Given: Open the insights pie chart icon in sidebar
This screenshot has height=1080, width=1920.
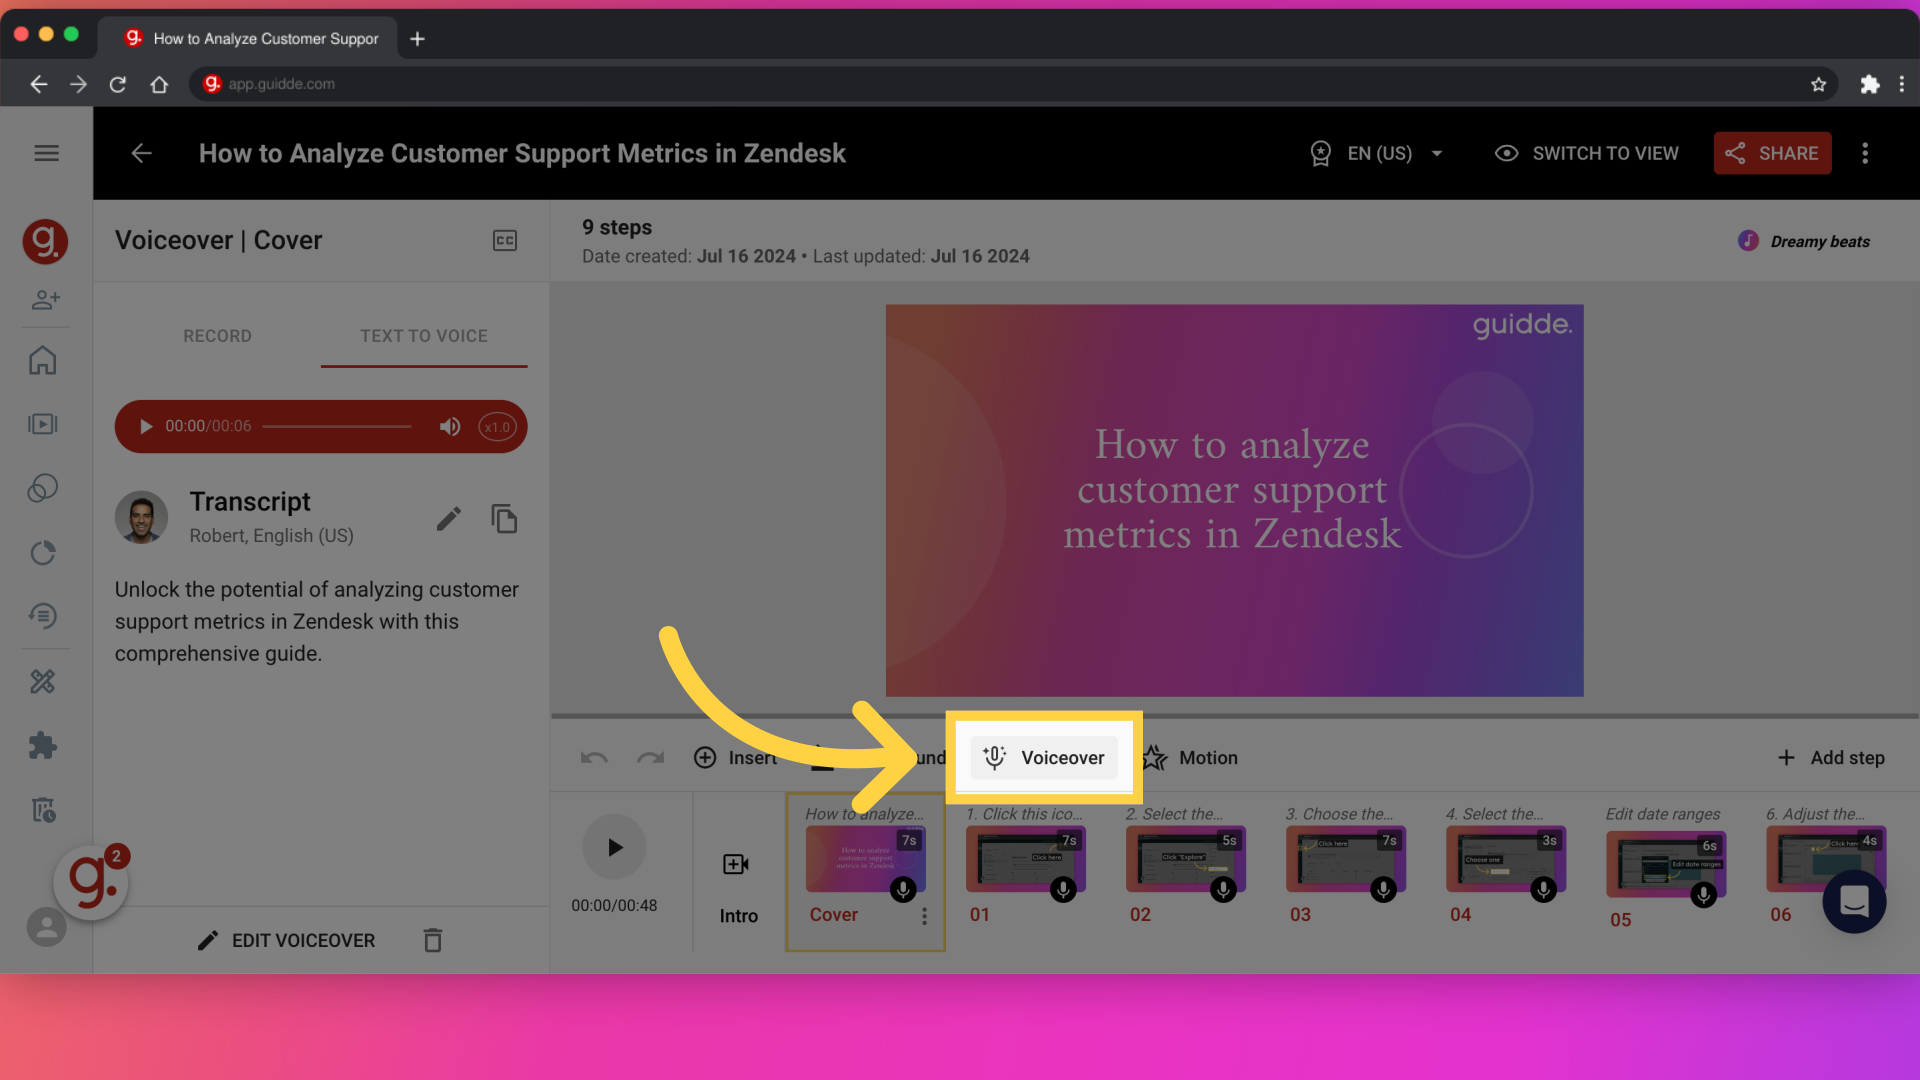Looking at the screenshot, I should pos(43,553).
